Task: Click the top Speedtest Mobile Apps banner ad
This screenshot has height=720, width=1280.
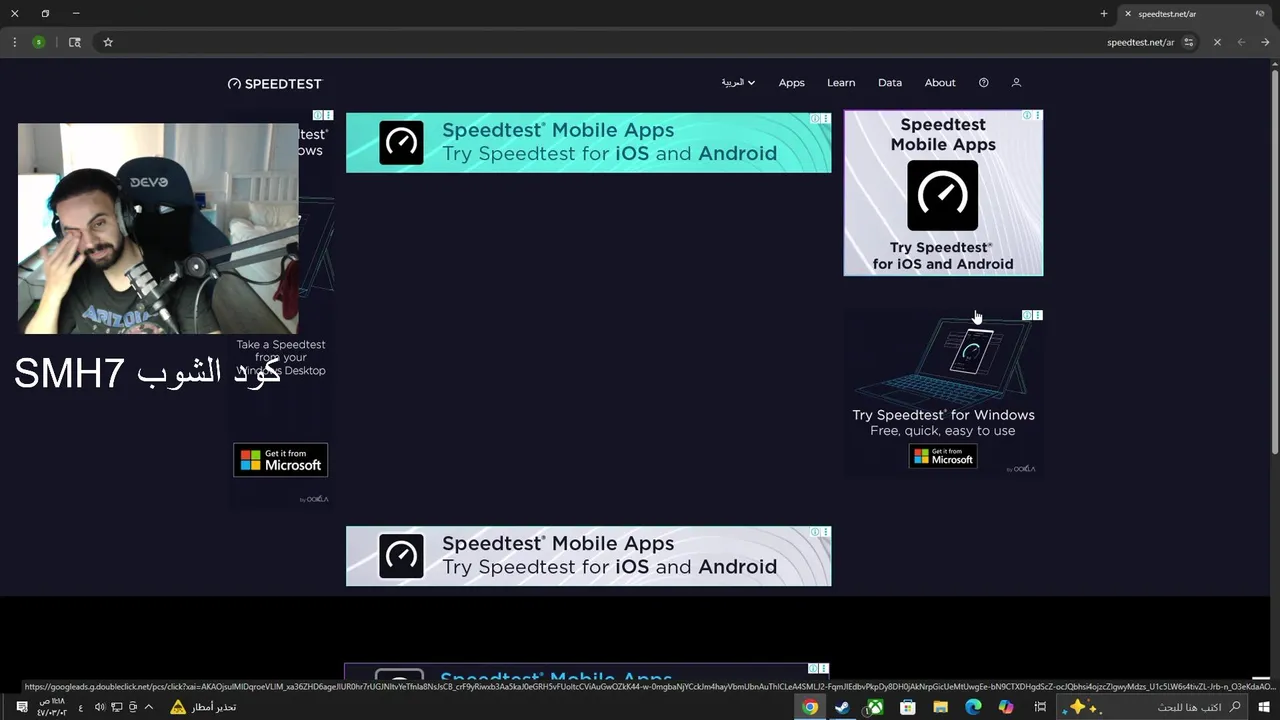Action: point(588,142)
